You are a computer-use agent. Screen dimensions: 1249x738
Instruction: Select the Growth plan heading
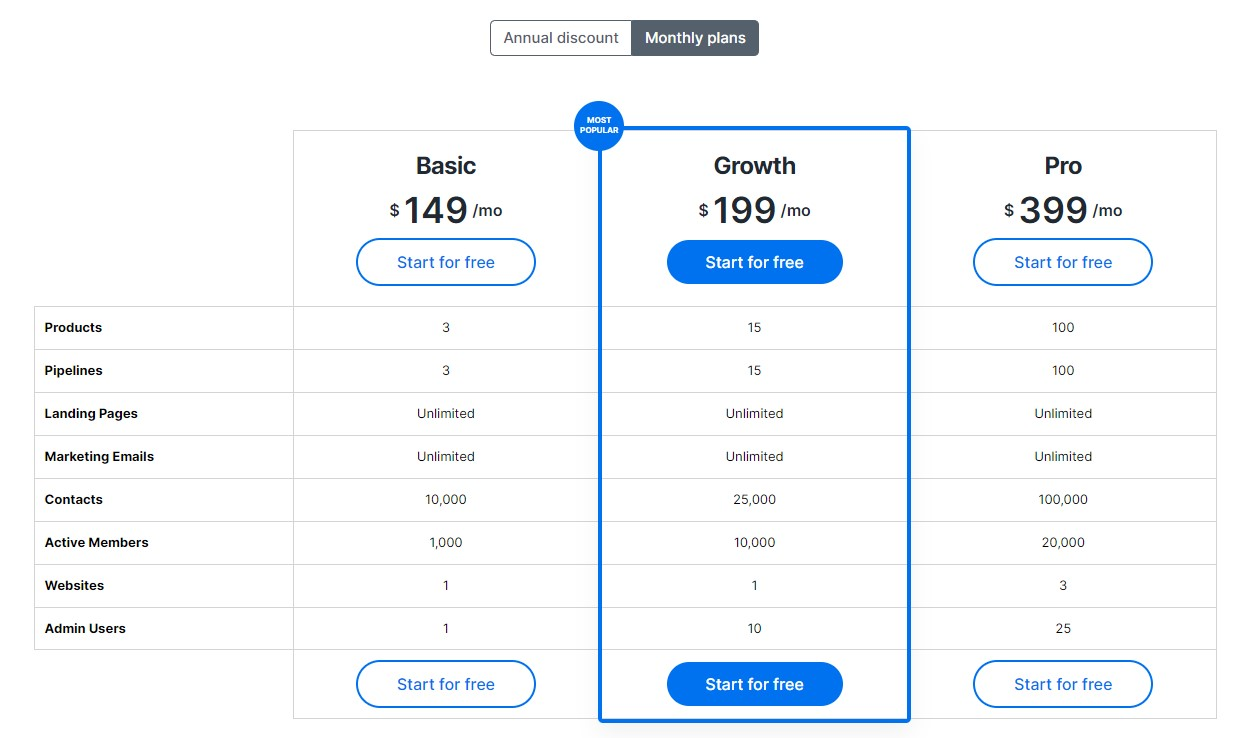pos(755,166)
